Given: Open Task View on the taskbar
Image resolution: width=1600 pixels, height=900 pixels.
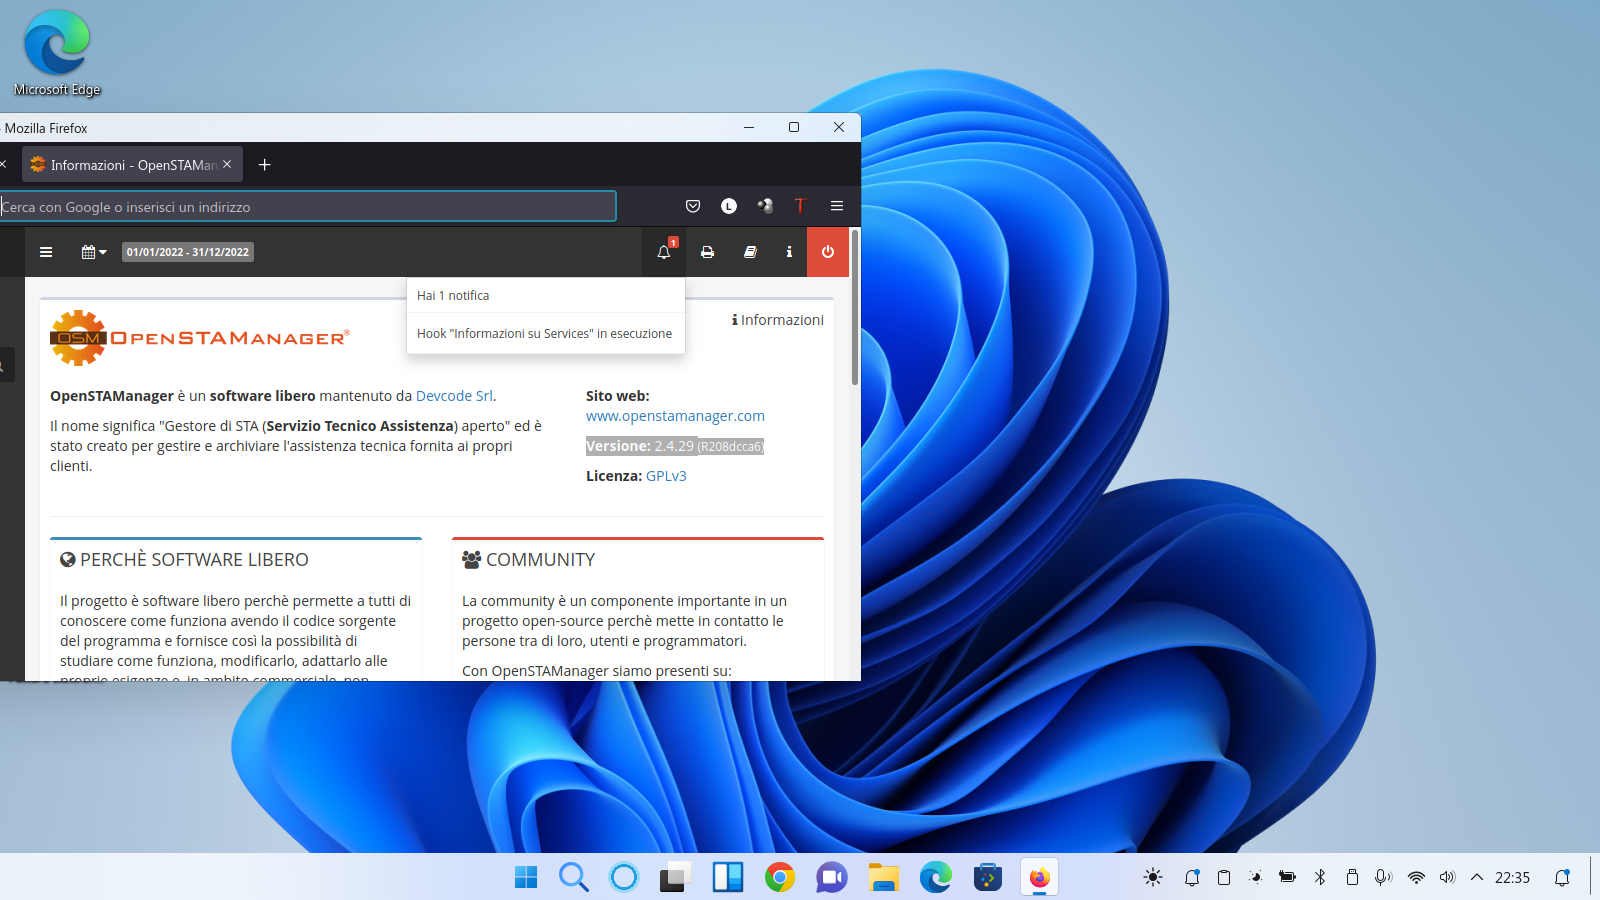Looking at the screenshot, I should tap(676, 877).
